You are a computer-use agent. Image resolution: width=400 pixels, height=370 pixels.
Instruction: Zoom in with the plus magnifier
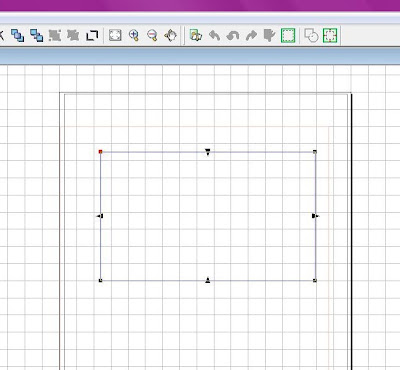coord(134,35)
